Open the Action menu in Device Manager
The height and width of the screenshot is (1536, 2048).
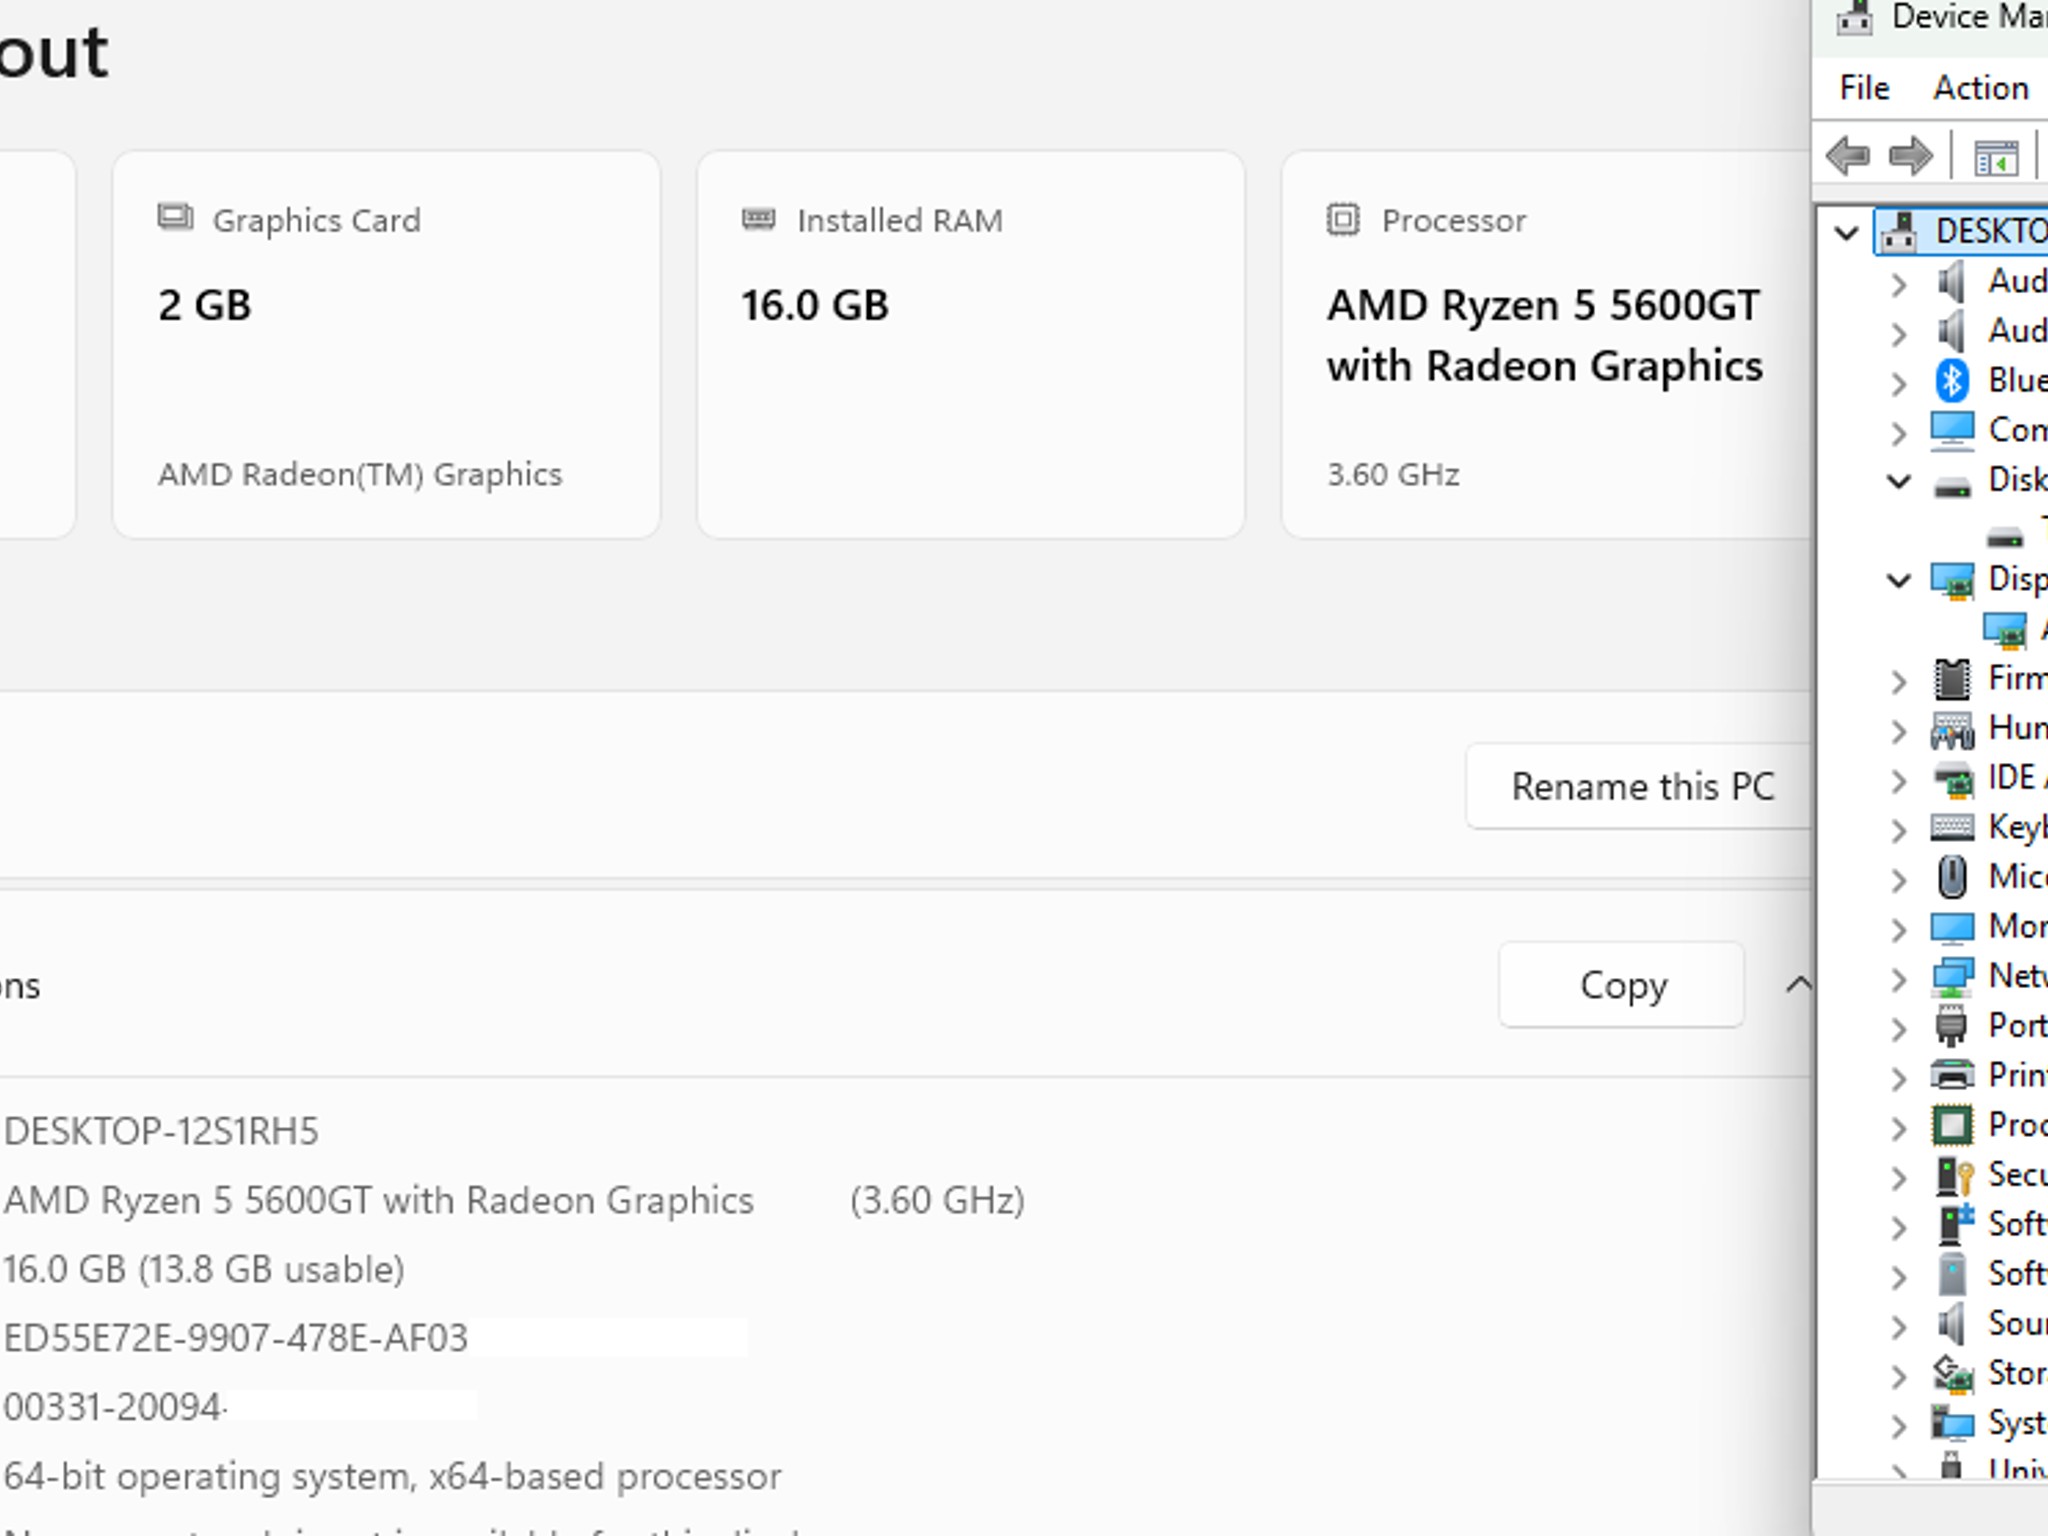click(1981, 88)
